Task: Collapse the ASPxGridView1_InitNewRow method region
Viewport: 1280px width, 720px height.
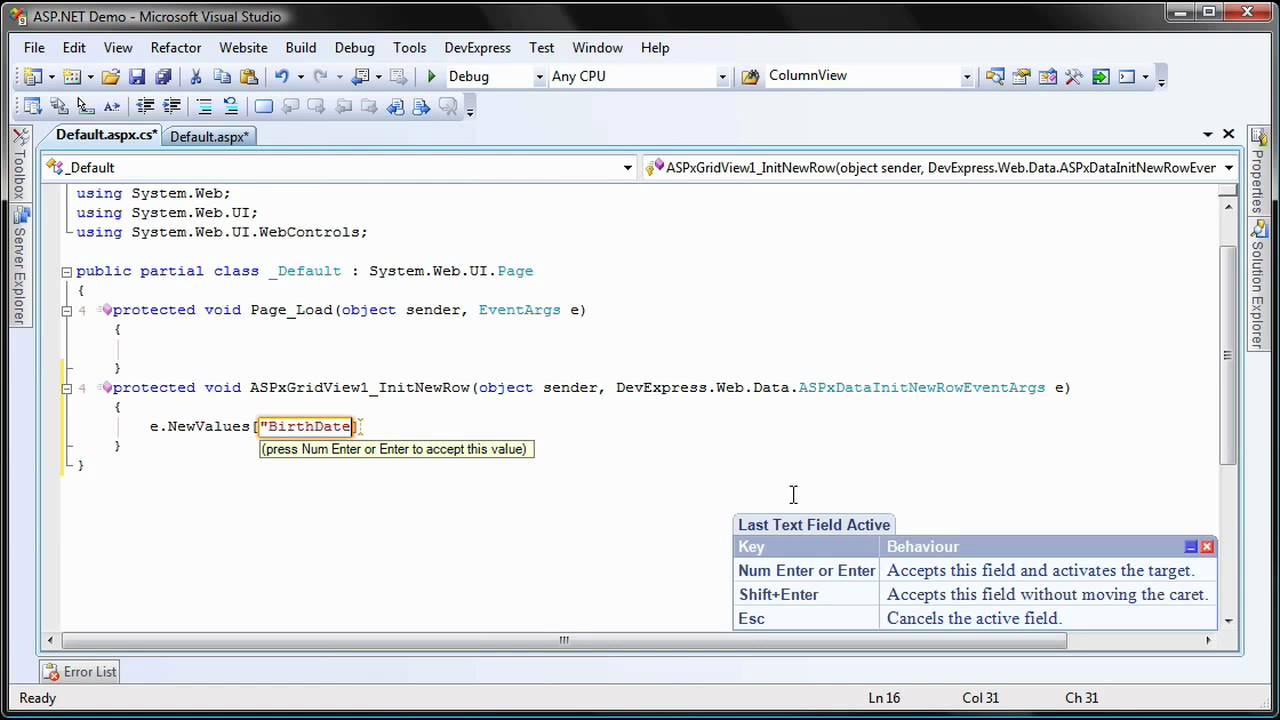Action: 66,388
